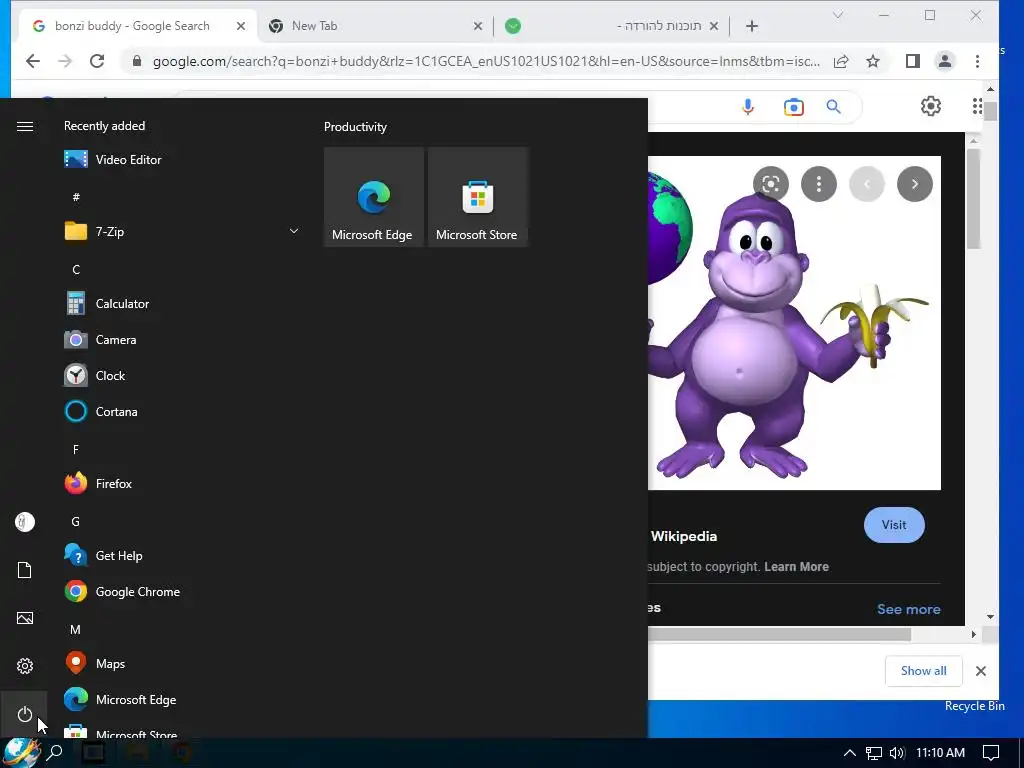Image resolution: width=1024 pixels, height=768 pixels.
Task: Click the Visit button
Action: [894, 525]
